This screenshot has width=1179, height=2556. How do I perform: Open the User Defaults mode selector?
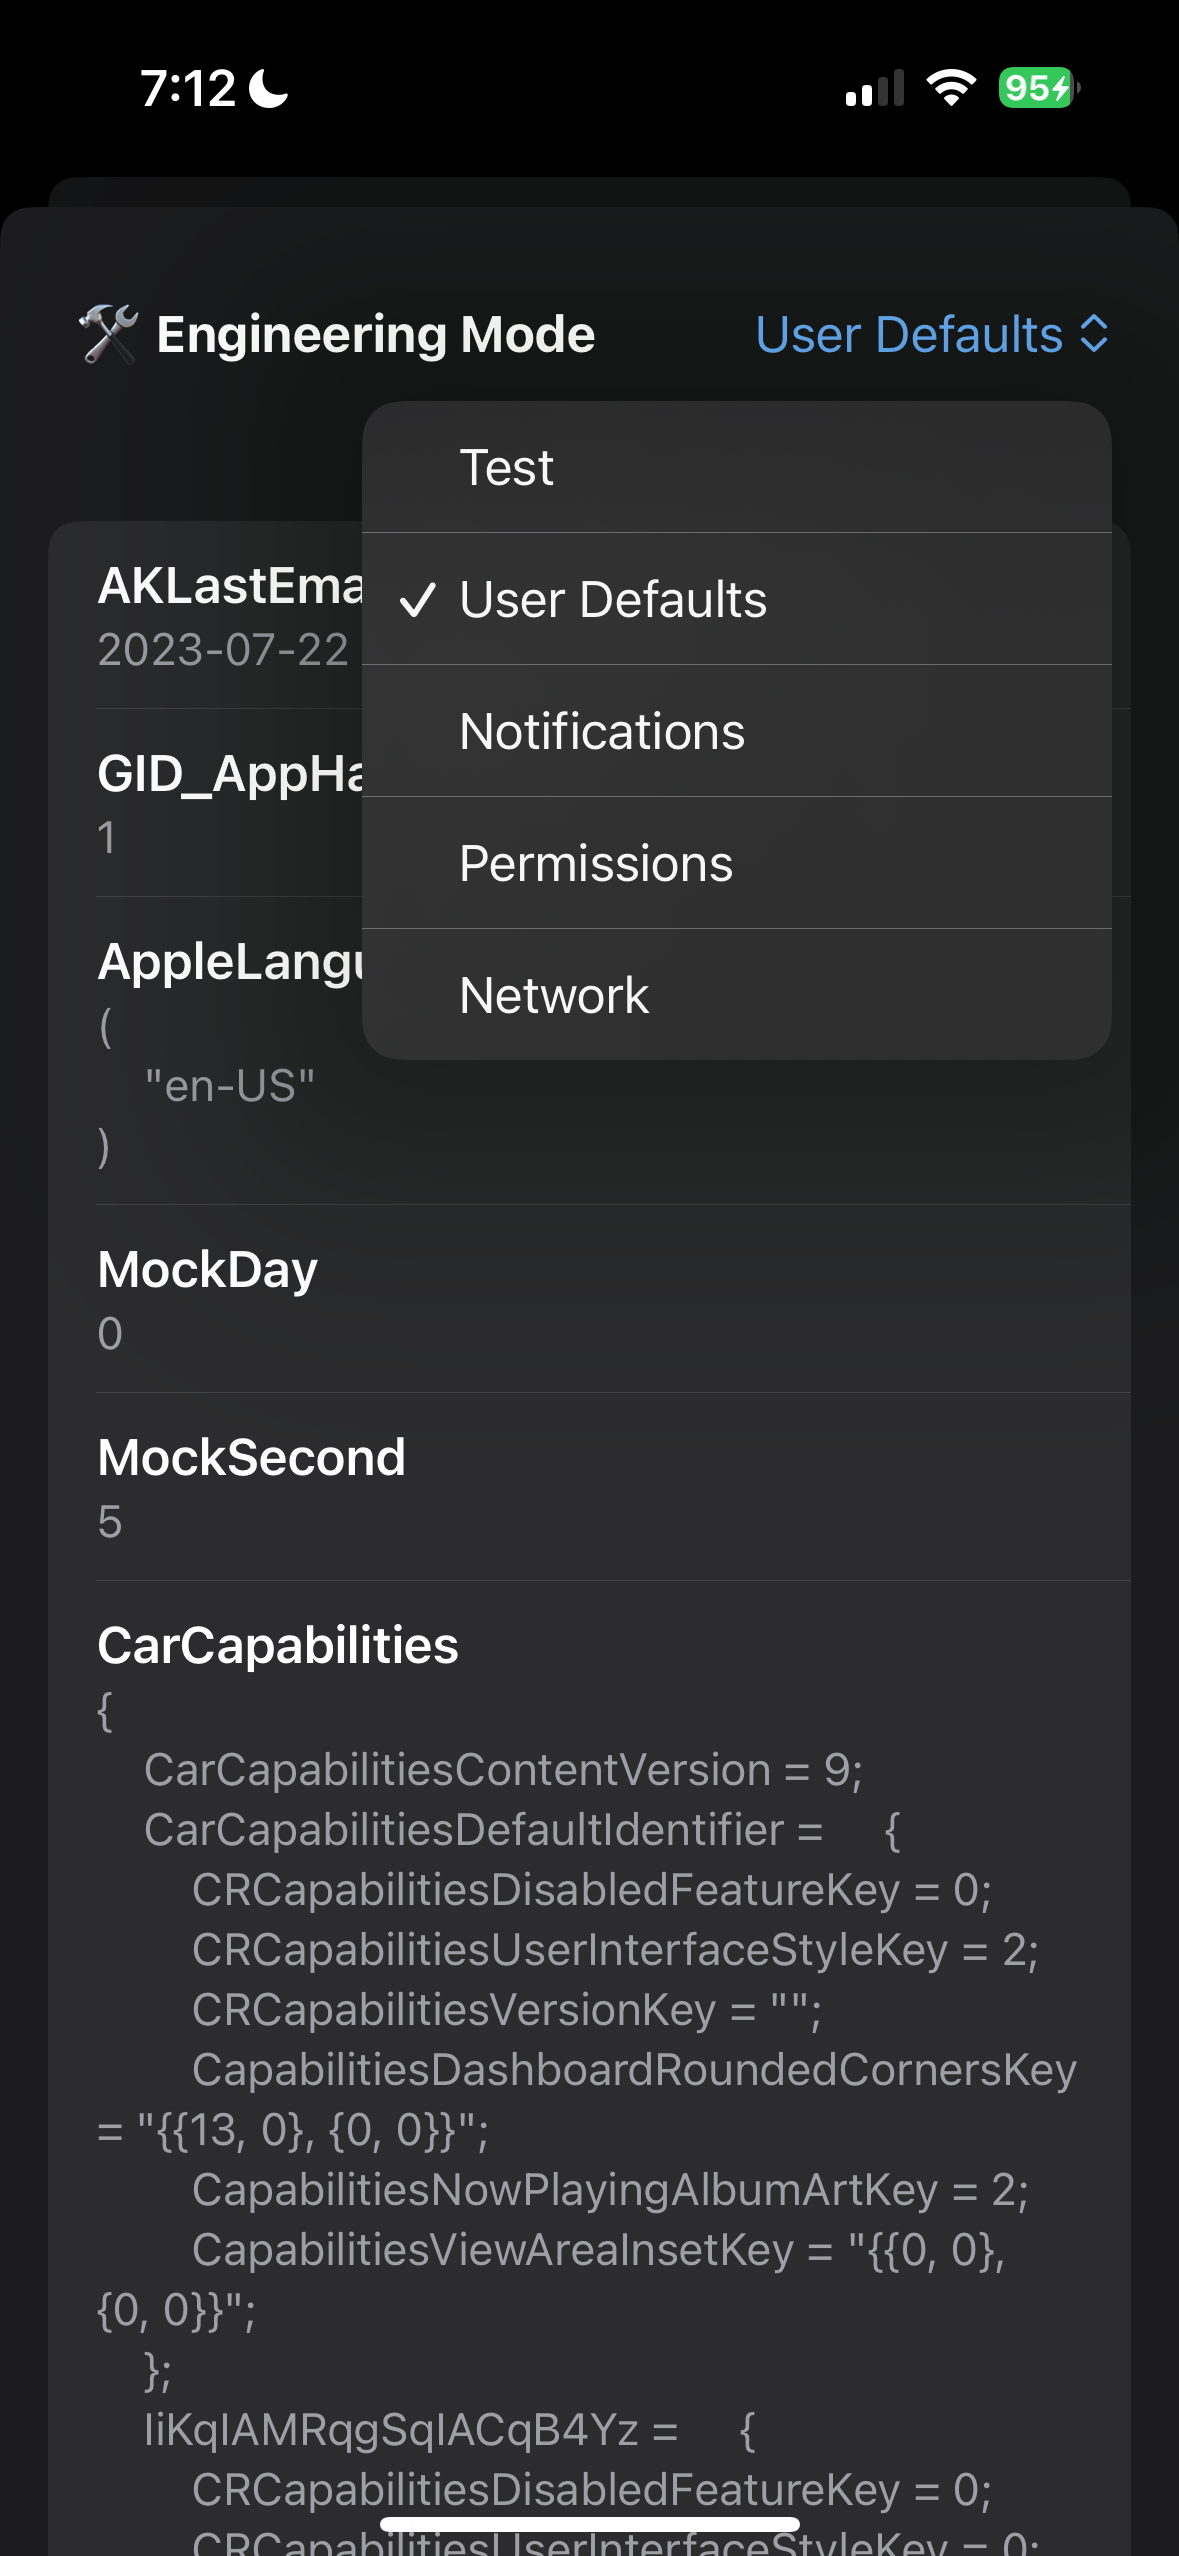point(910,334)
